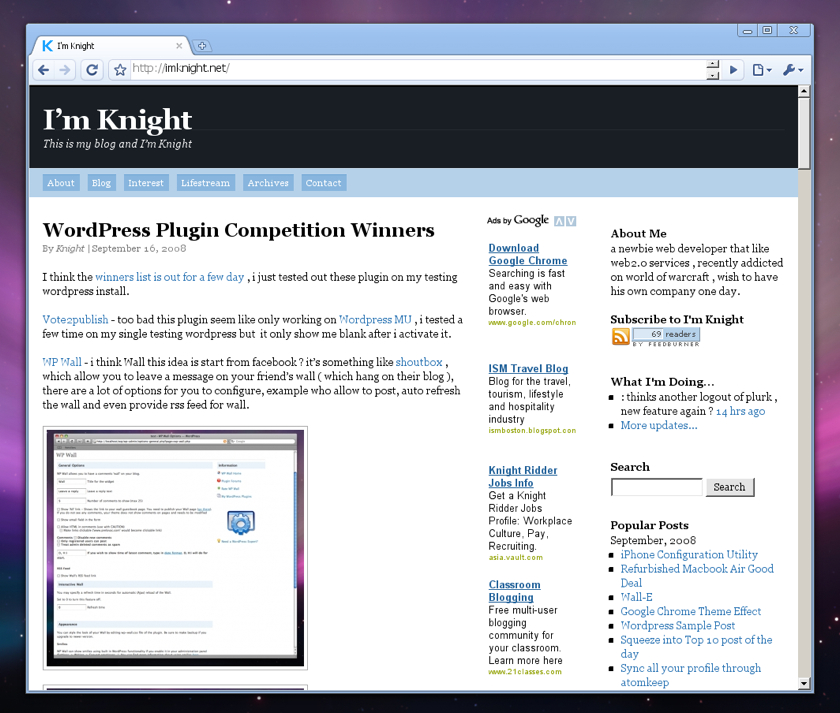Open 'Sync all your profile through atomkeep' post

pos(691,675)
